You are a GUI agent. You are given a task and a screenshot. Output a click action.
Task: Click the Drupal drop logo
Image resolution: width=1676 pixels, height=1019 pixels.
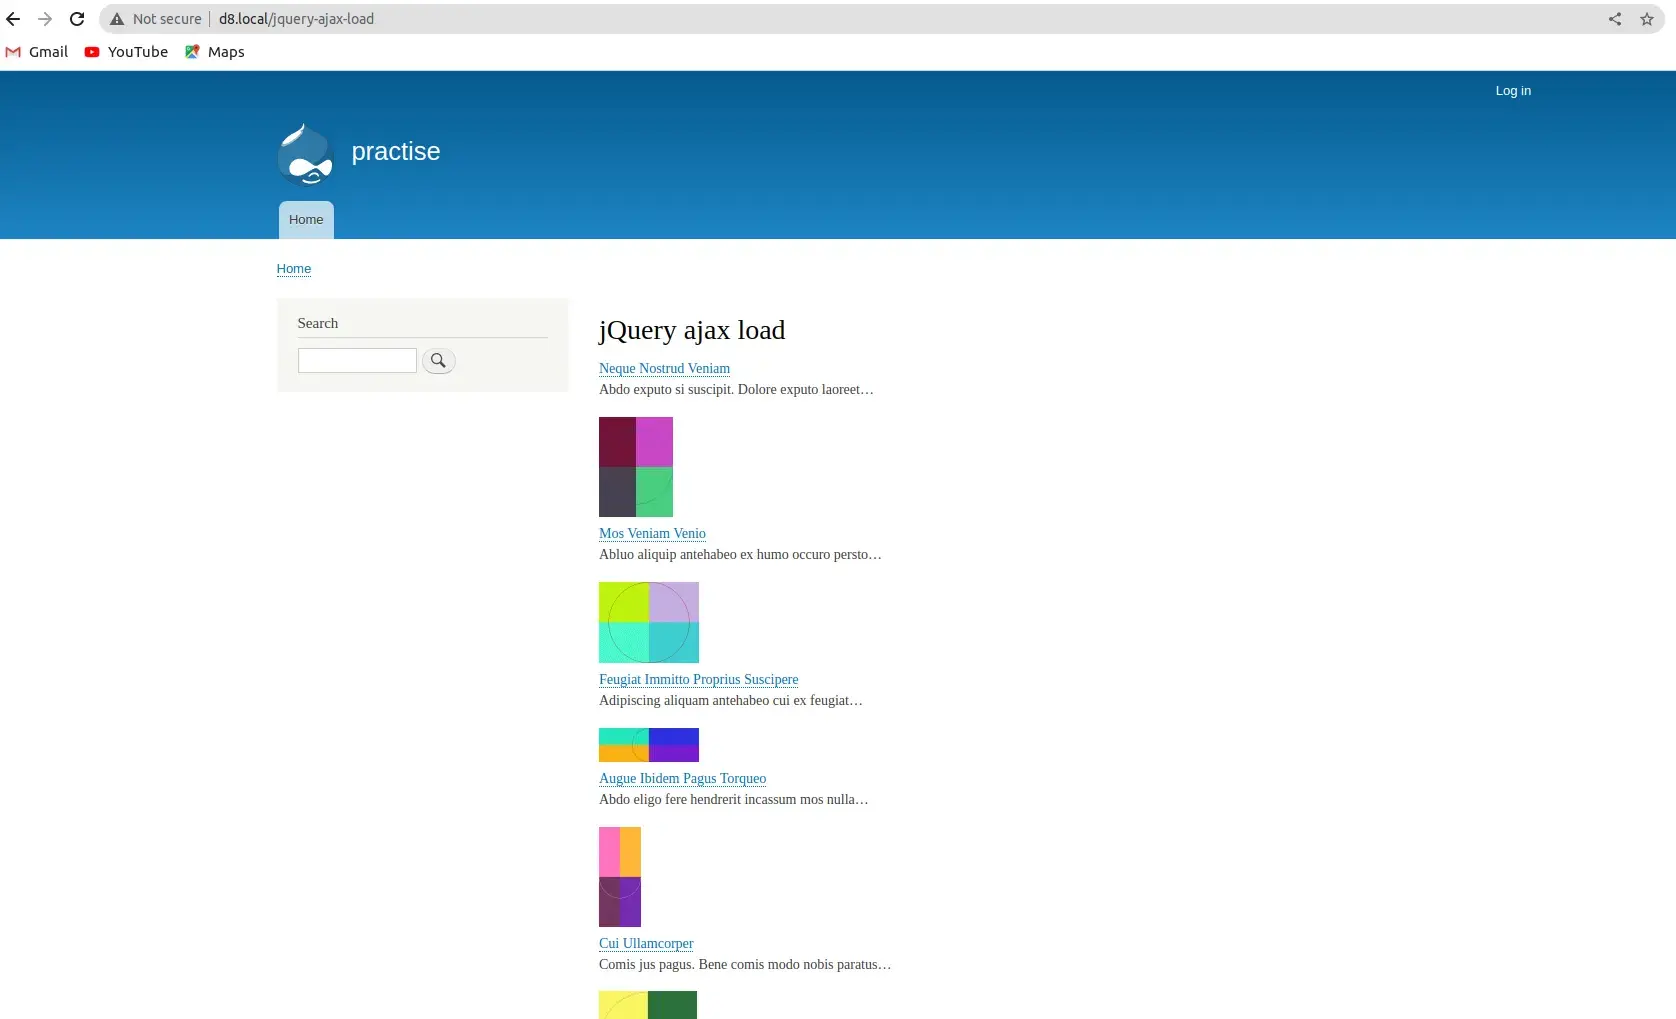pos(305,154)
